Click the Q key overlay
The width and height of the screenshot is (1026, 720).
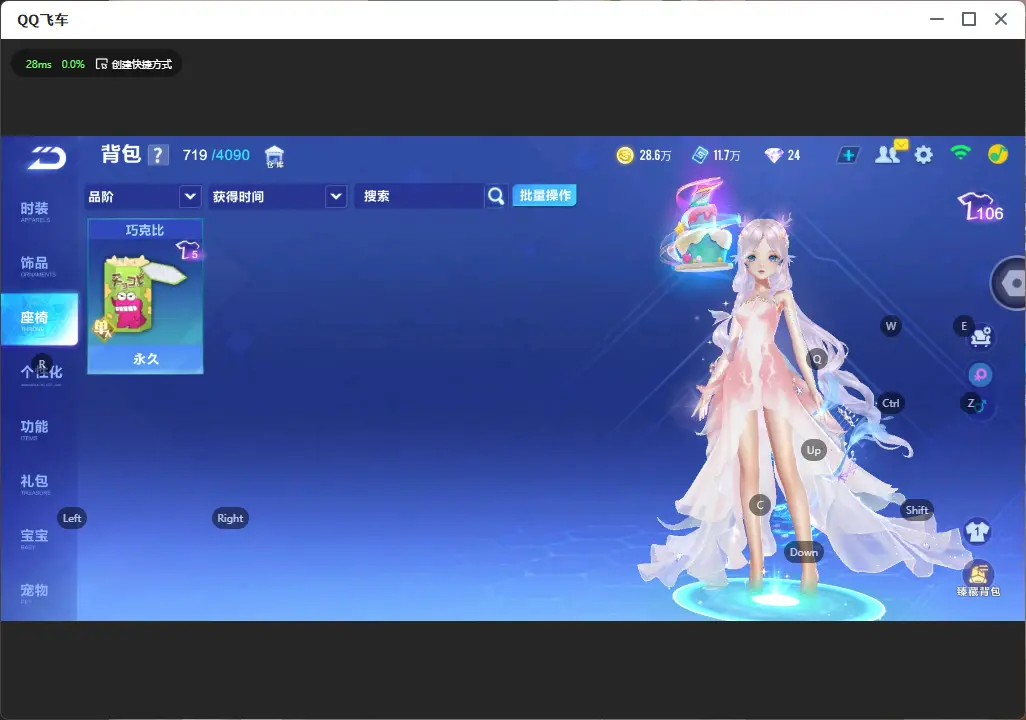click(817, 359)
